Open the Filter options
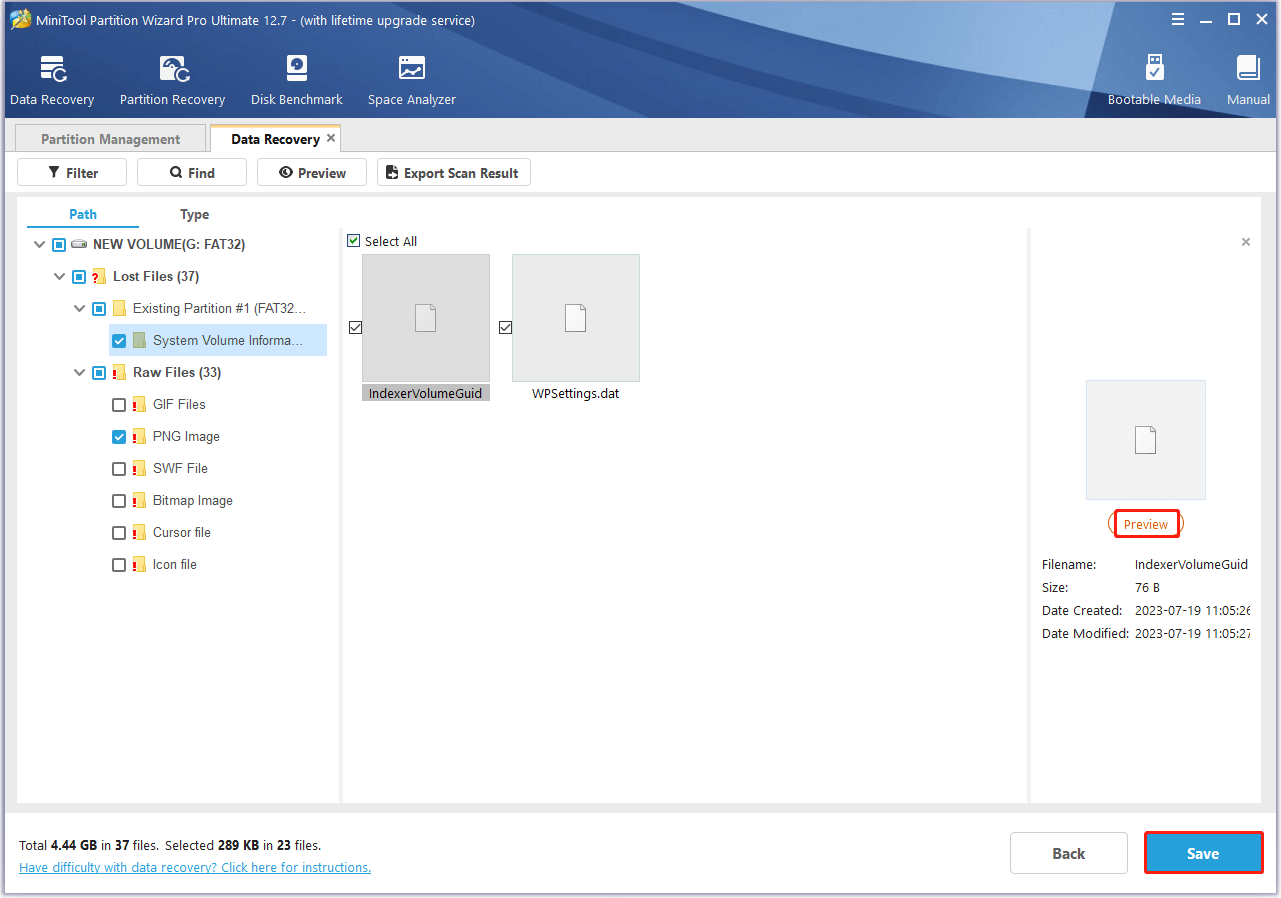This screenshot has height=898, width=1281. pyautogui.click(x=72, y=172)
